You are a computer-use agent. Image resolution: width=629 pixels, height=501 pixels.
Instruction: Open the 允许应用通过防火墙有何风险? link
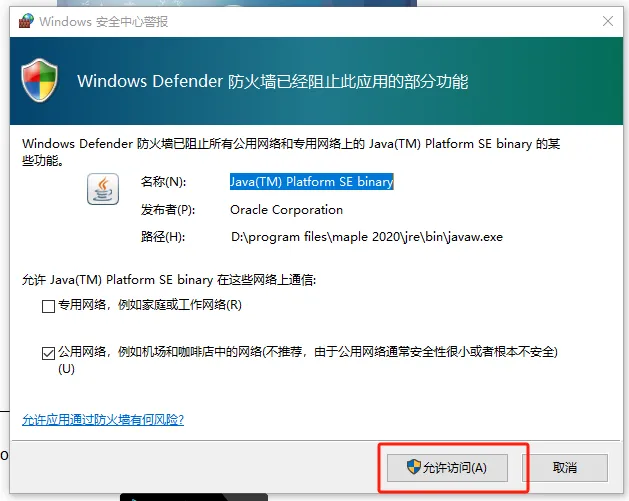[x=103, y=420]
